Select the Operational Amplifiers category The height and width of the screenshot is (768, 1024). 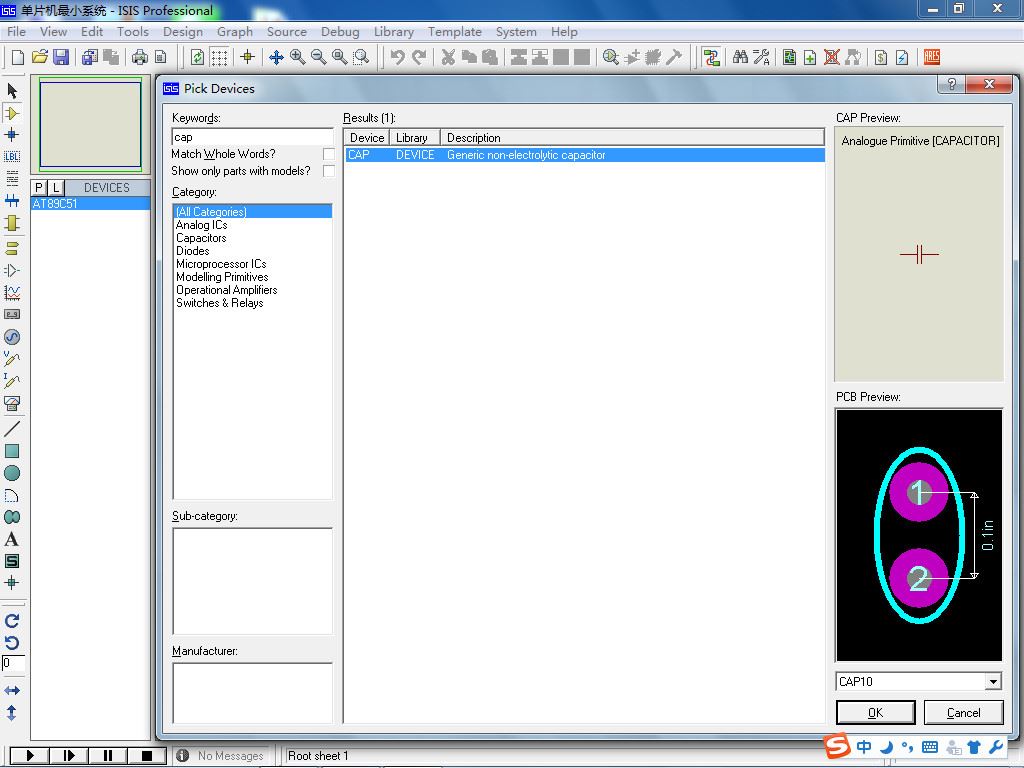(x=227, y=290)
